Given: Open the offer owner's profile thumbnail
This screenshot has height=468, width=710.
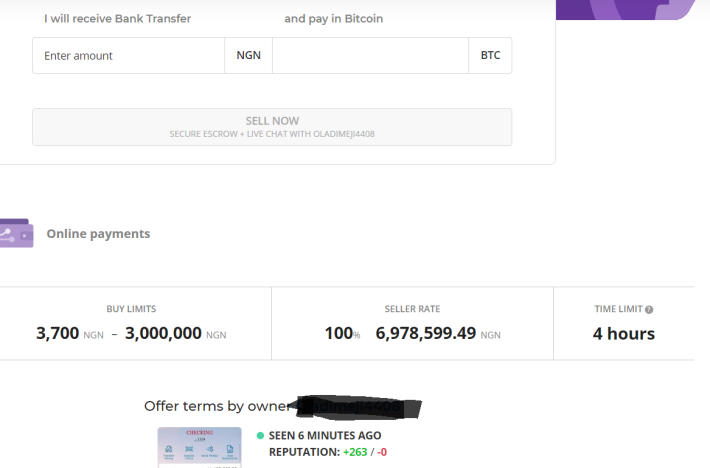Looking at the screenshot, I should click(x=199, y=447).
